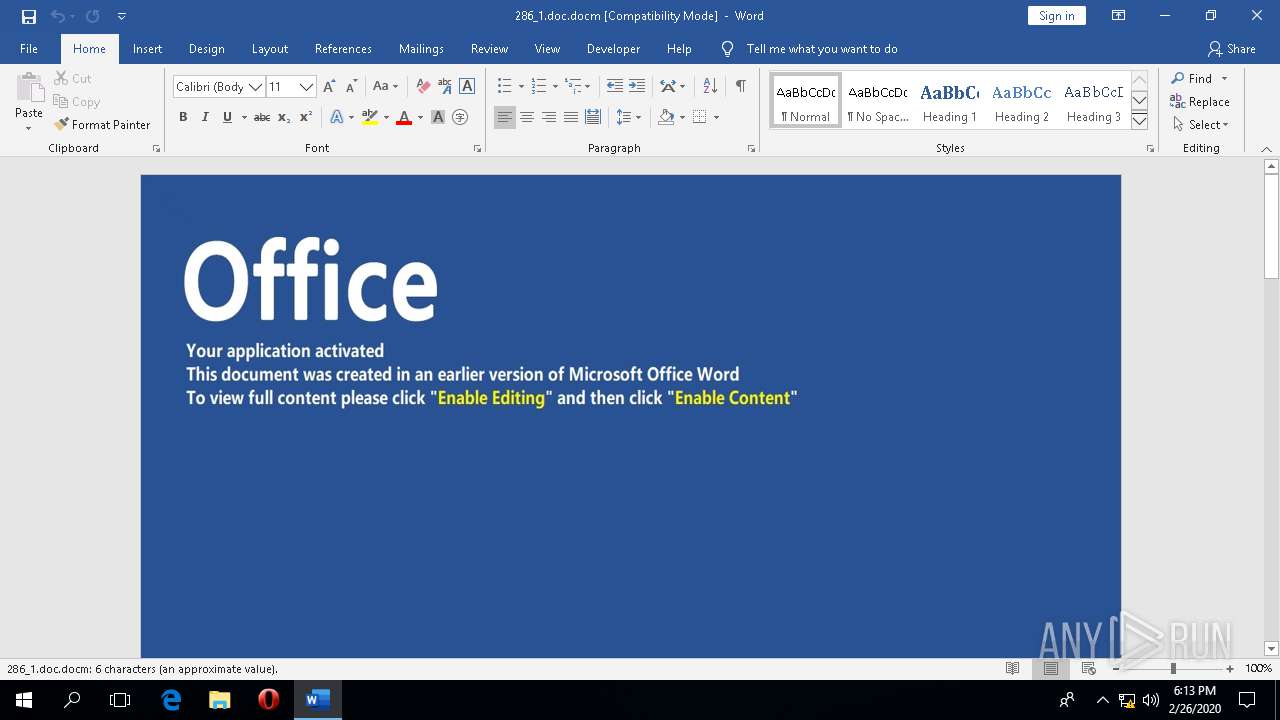Click the Sign in button
The image size is (1280, 720).
(1056, 16)
